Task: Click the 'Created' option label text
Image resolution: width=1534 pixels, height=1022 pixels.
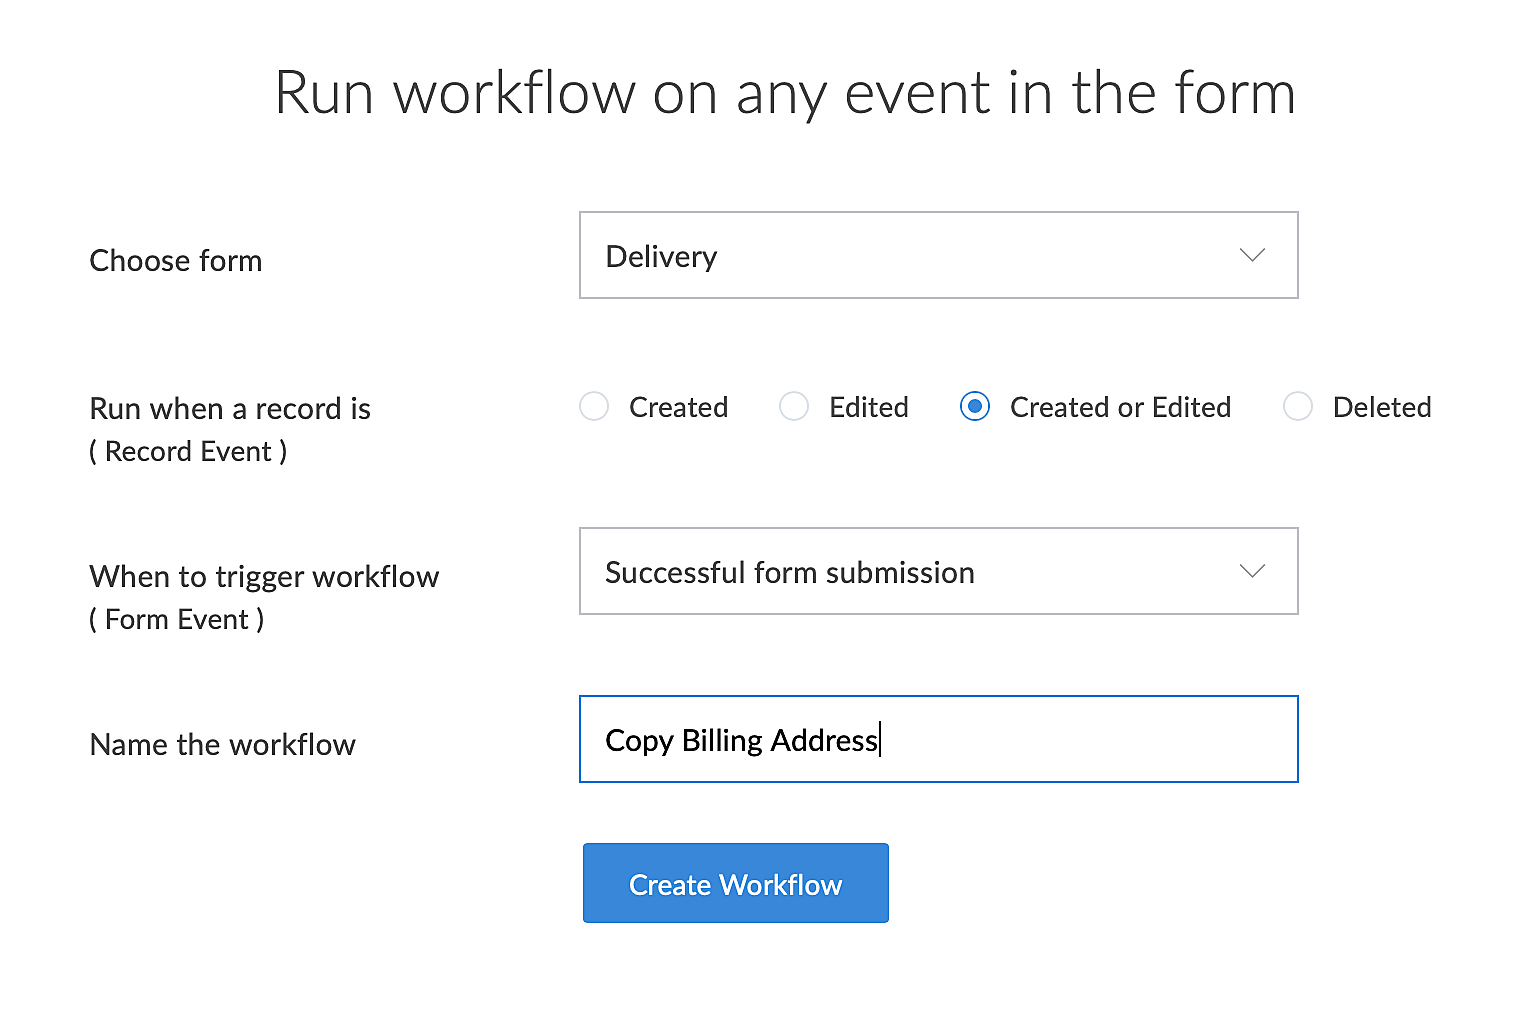Action: (678, 407)
